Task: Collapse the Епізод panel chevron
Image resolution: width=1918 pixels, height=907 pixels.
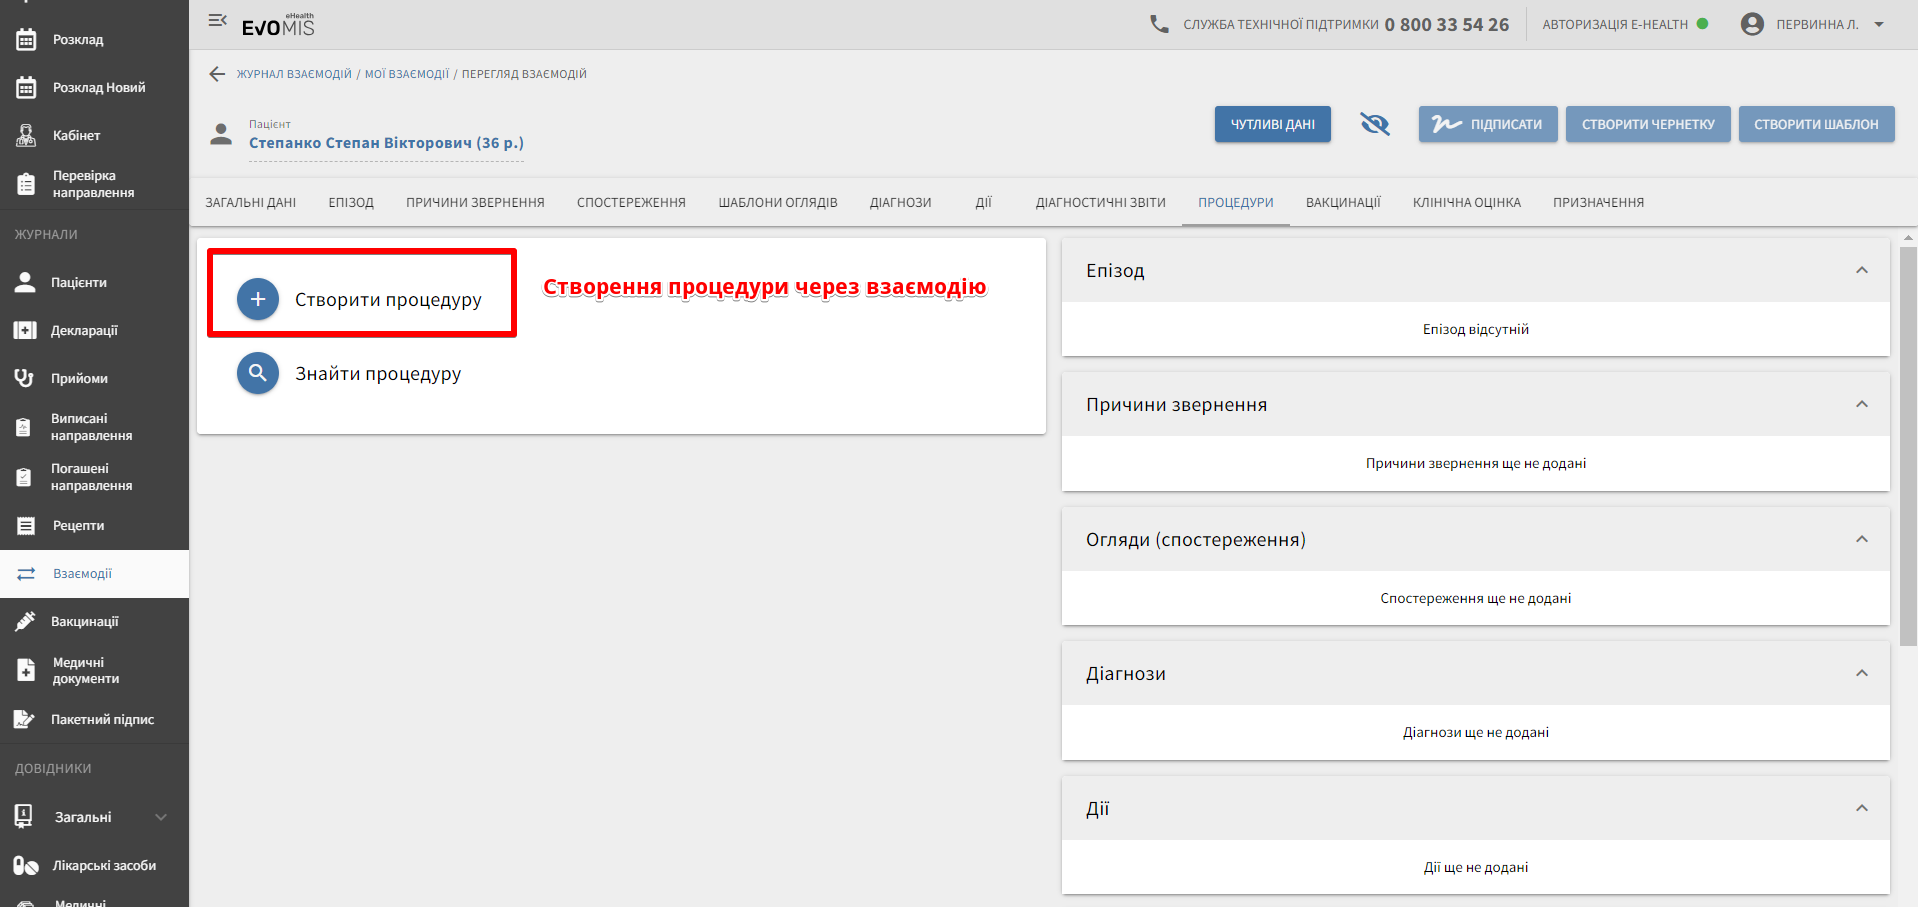Action: tap(1861, 270)
